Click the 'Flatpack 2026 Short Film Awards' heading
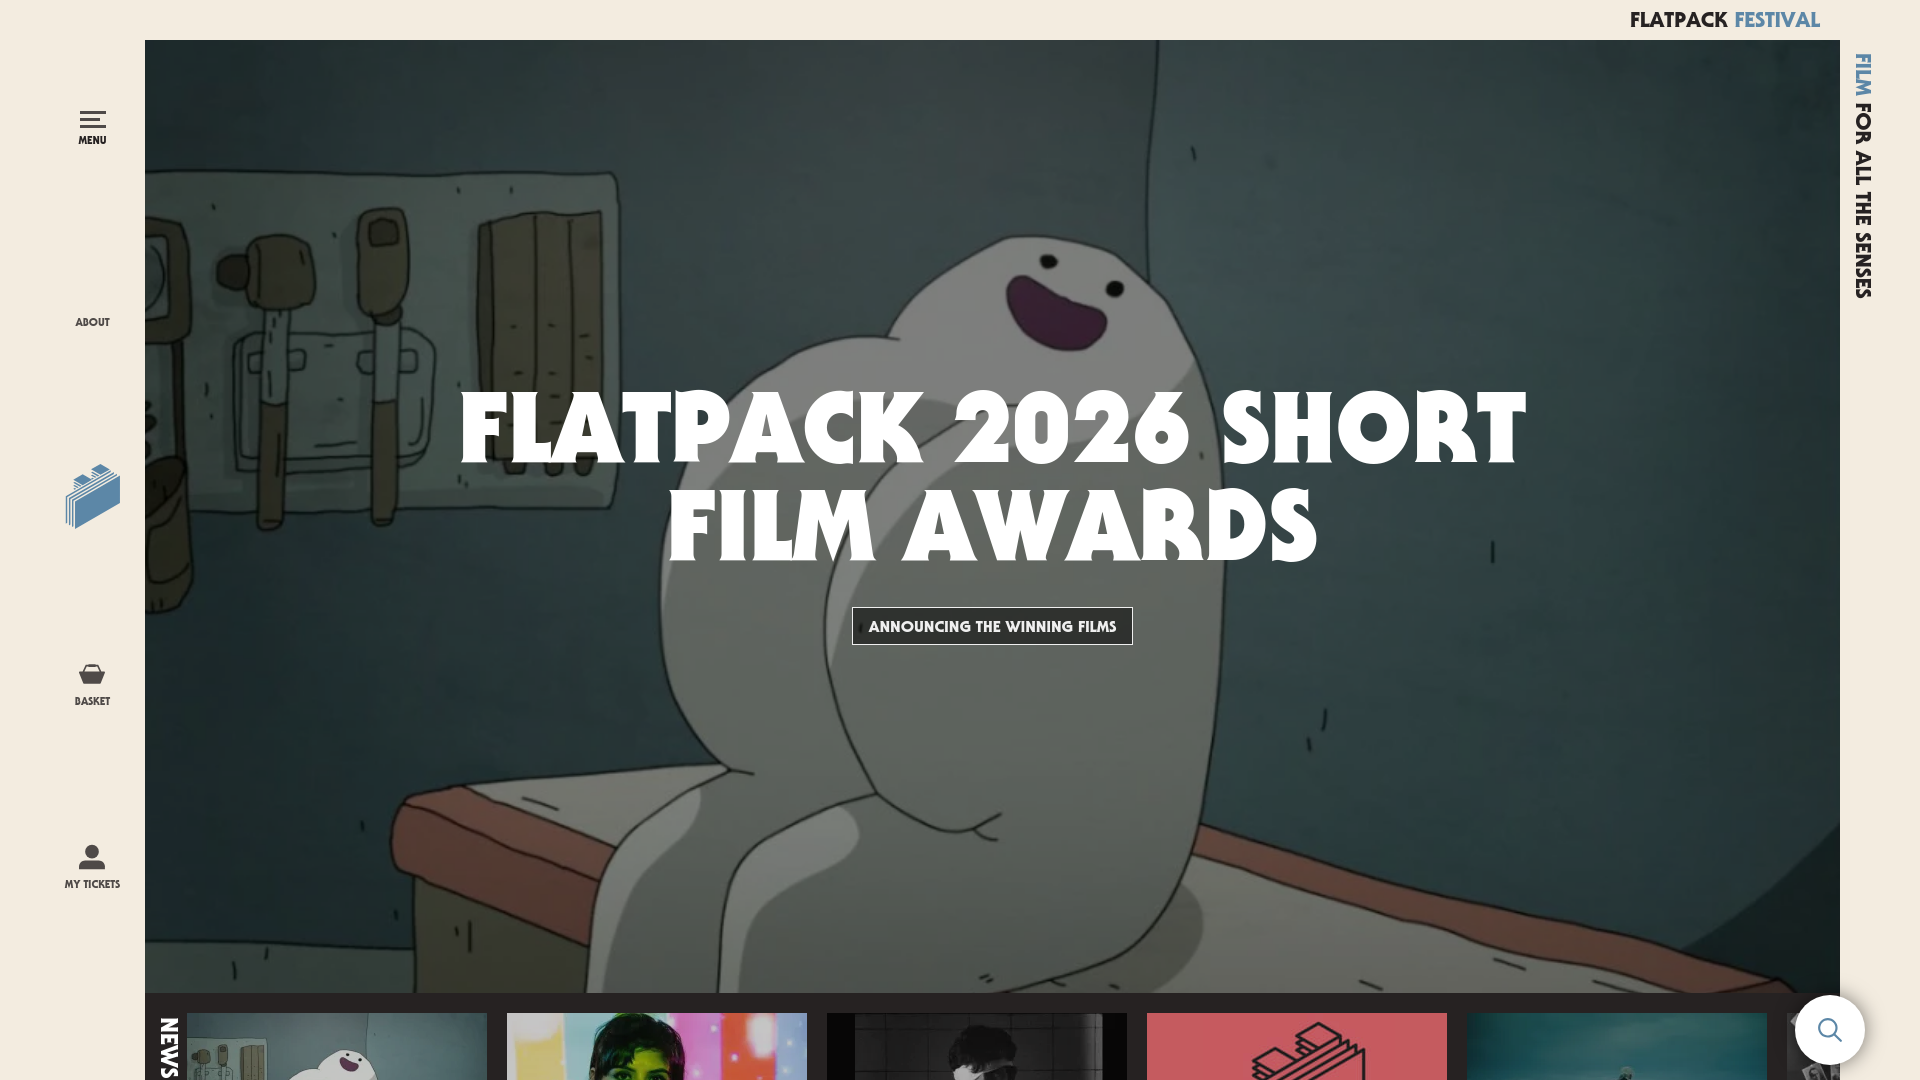The image size is (1920, 1080). [992, 476]
